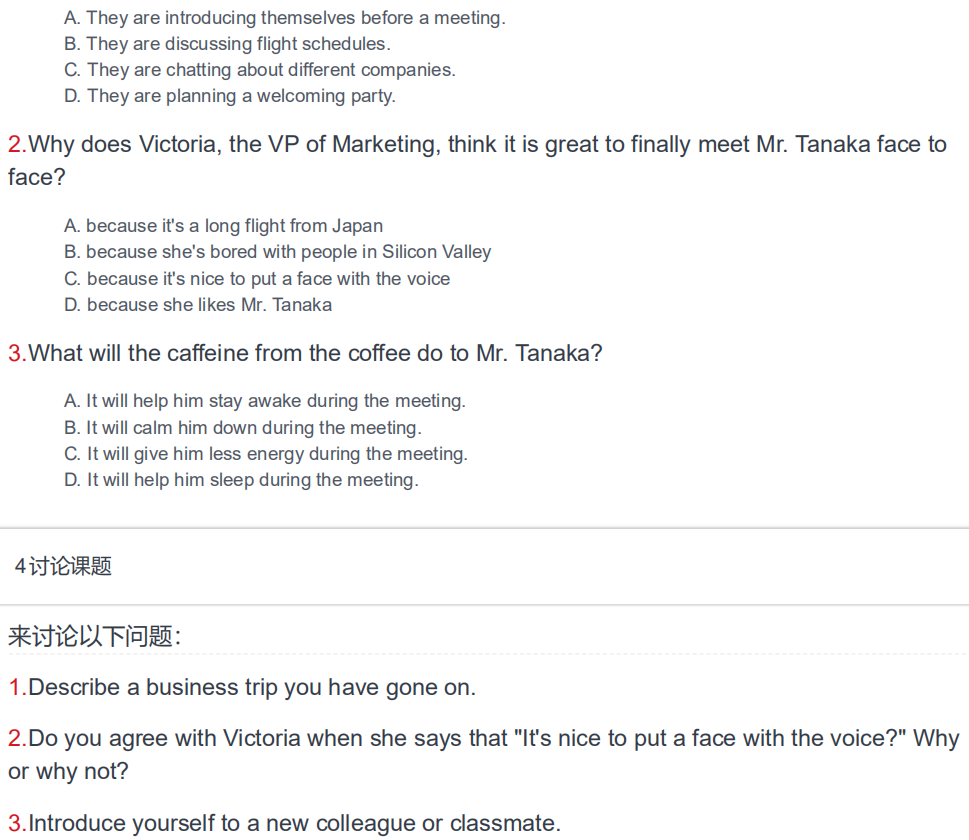Click the caffeine question text for question 3
Image resolution: width=969 pixels, height=840 pixels.
(315, 354)
